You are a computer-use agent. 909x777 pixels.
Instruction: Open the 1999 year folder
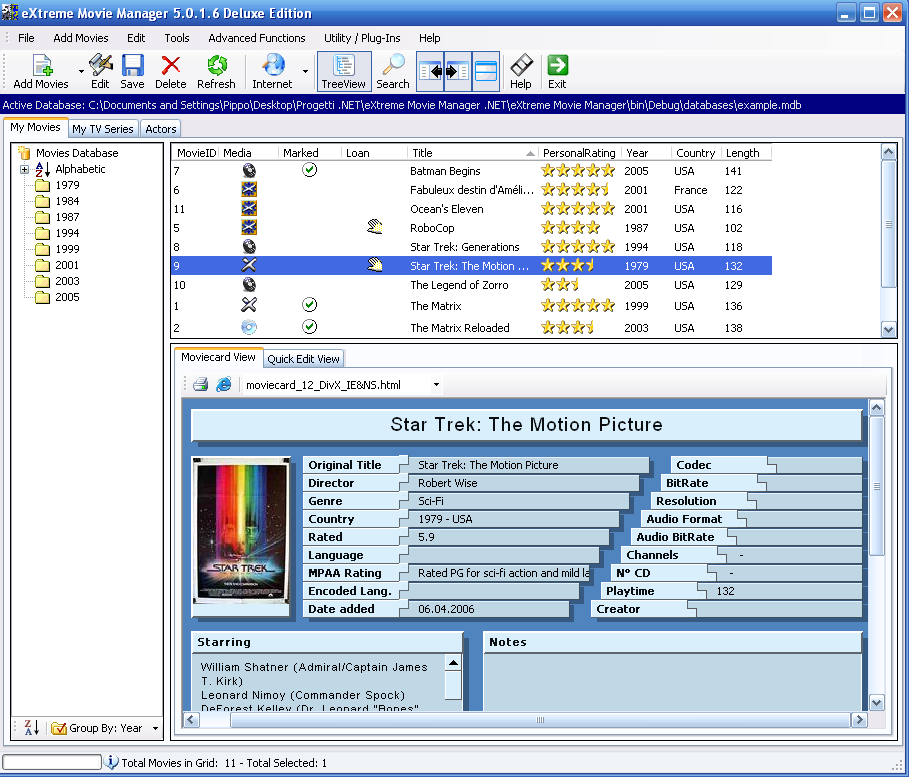(x=67, y=249)
